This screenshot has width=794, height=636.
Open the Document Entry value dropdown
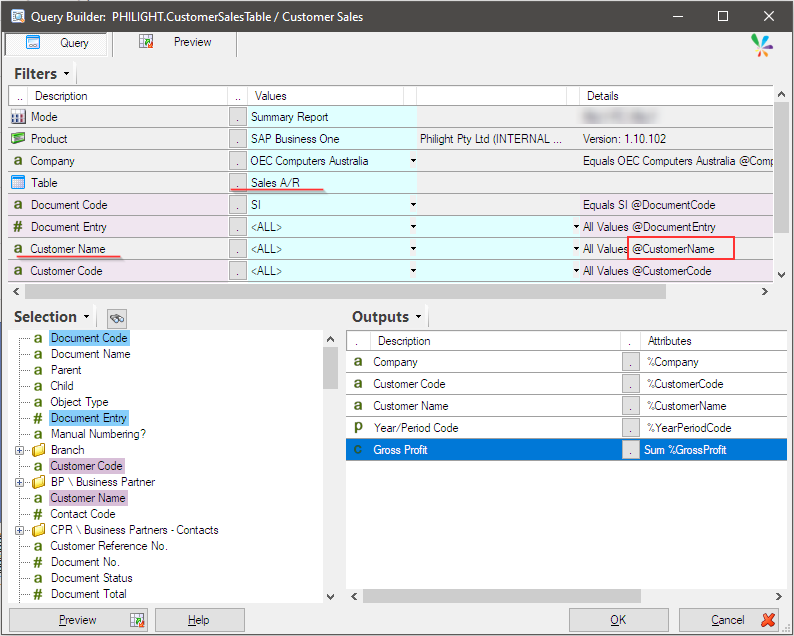point(413,227)
